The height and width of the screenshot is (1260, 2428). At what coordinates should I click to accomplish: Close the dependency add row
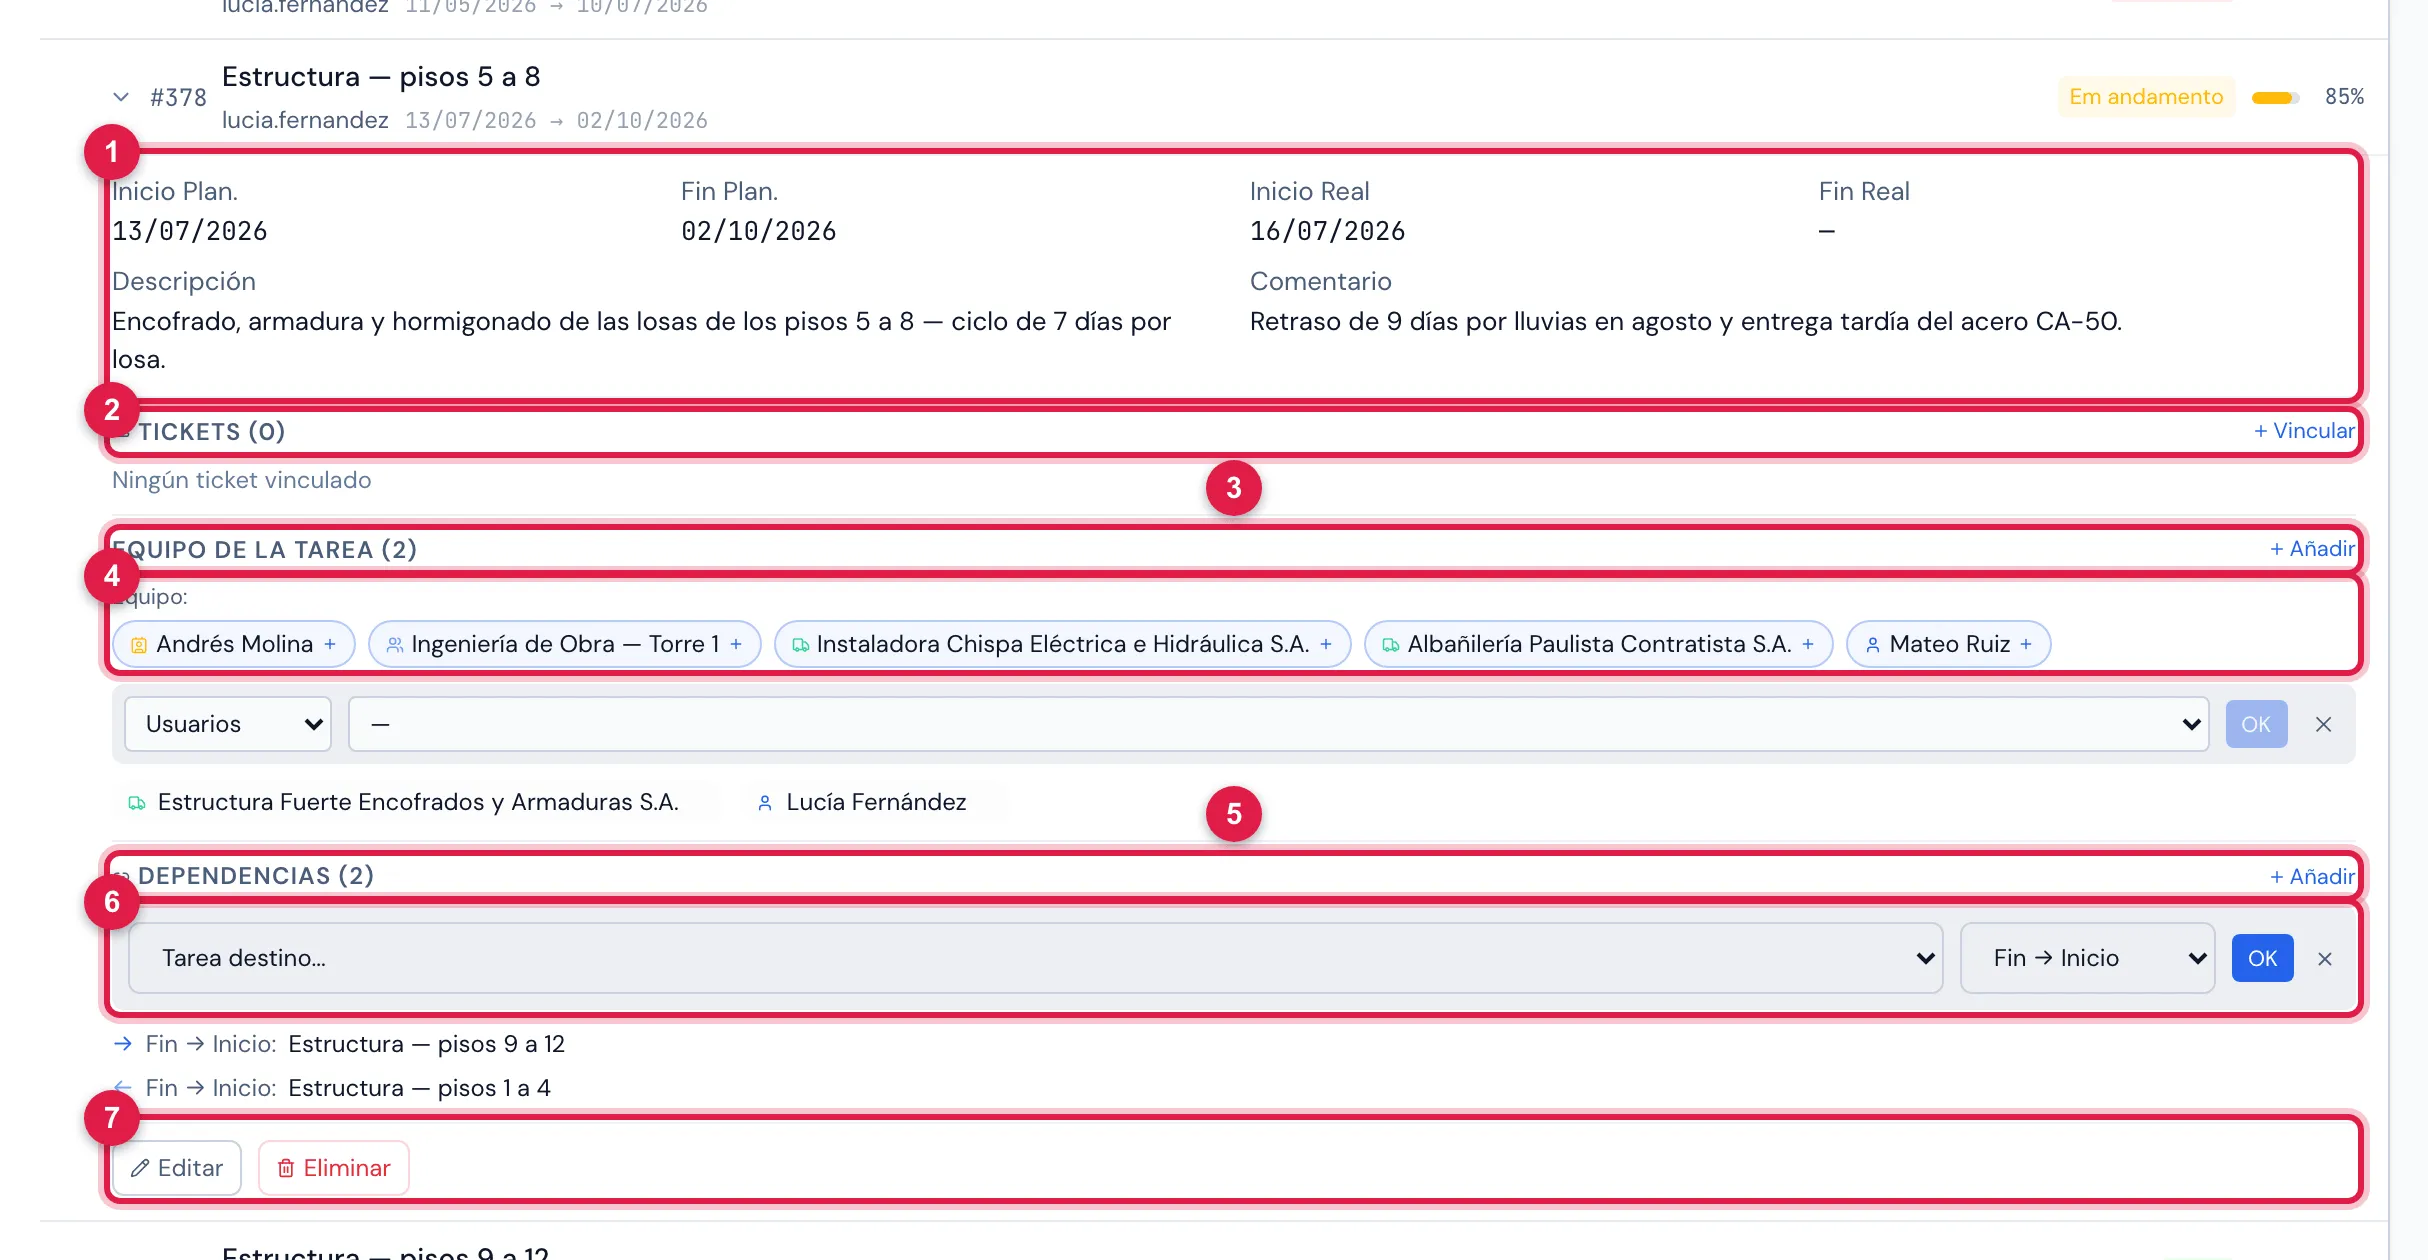(2325, 959)
